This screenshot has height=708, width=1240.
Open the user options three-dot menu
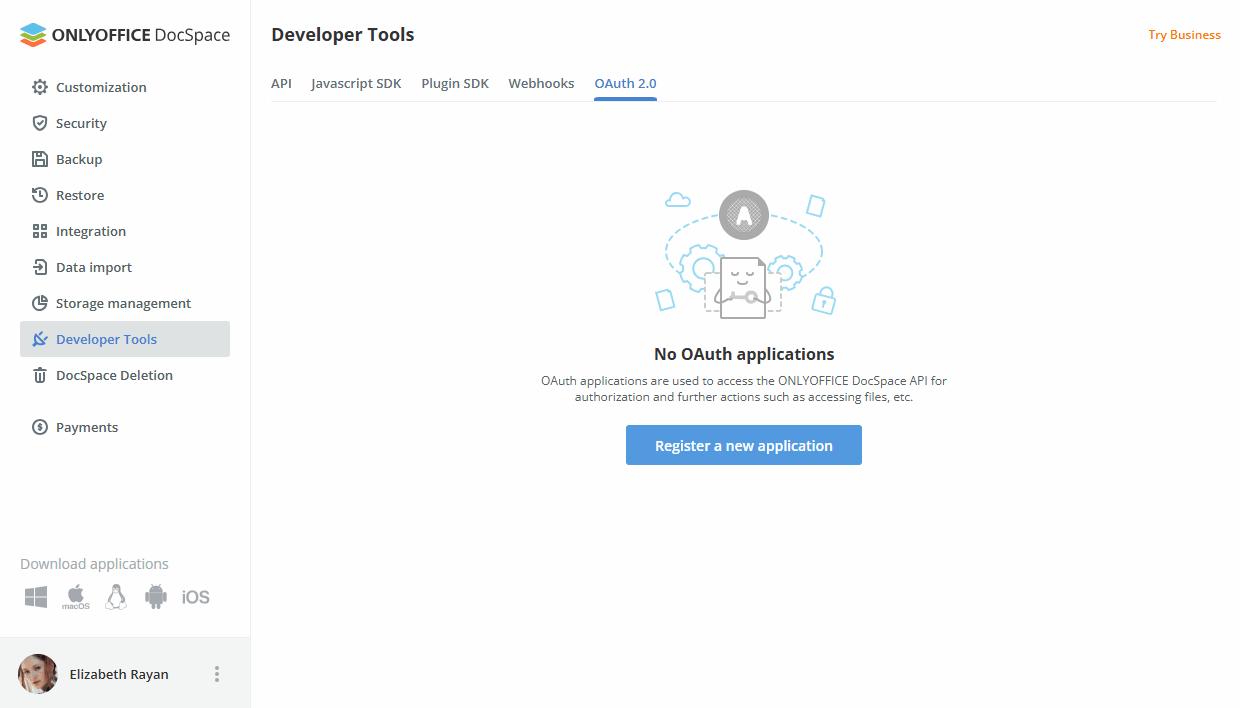[x=217, y=674]
